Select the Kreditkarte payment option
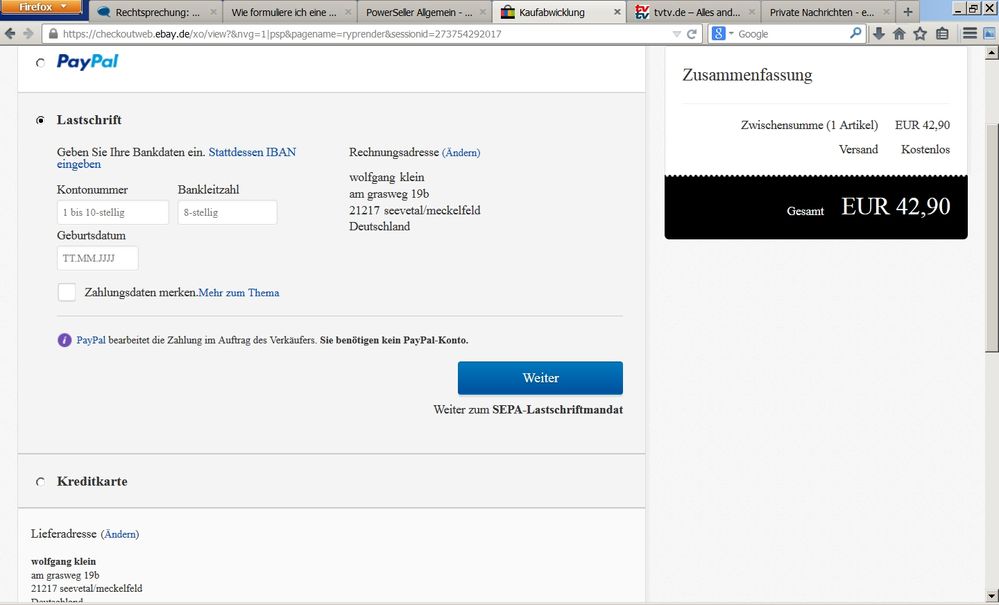Image resolution: width=999 pixels, height=605 pixels. coord(40,482)
